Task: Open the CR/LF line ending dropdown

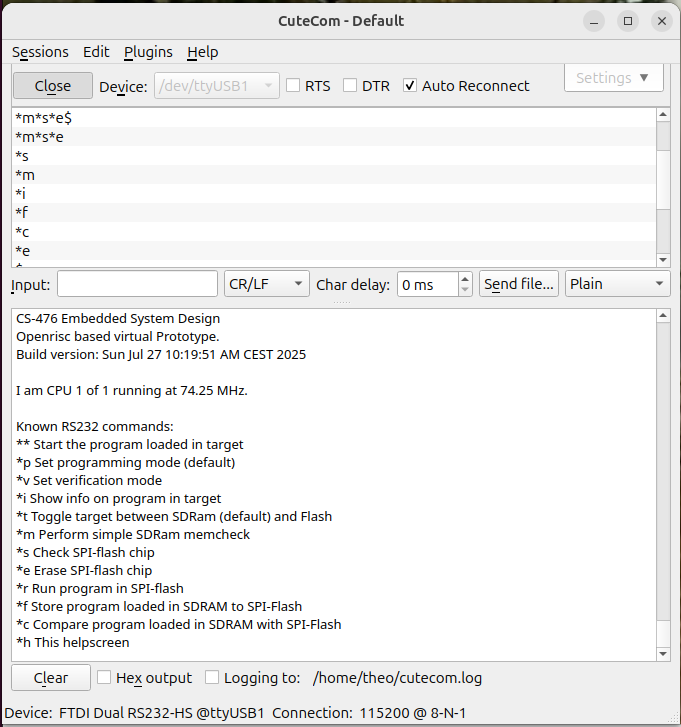Action: (266, 284)
